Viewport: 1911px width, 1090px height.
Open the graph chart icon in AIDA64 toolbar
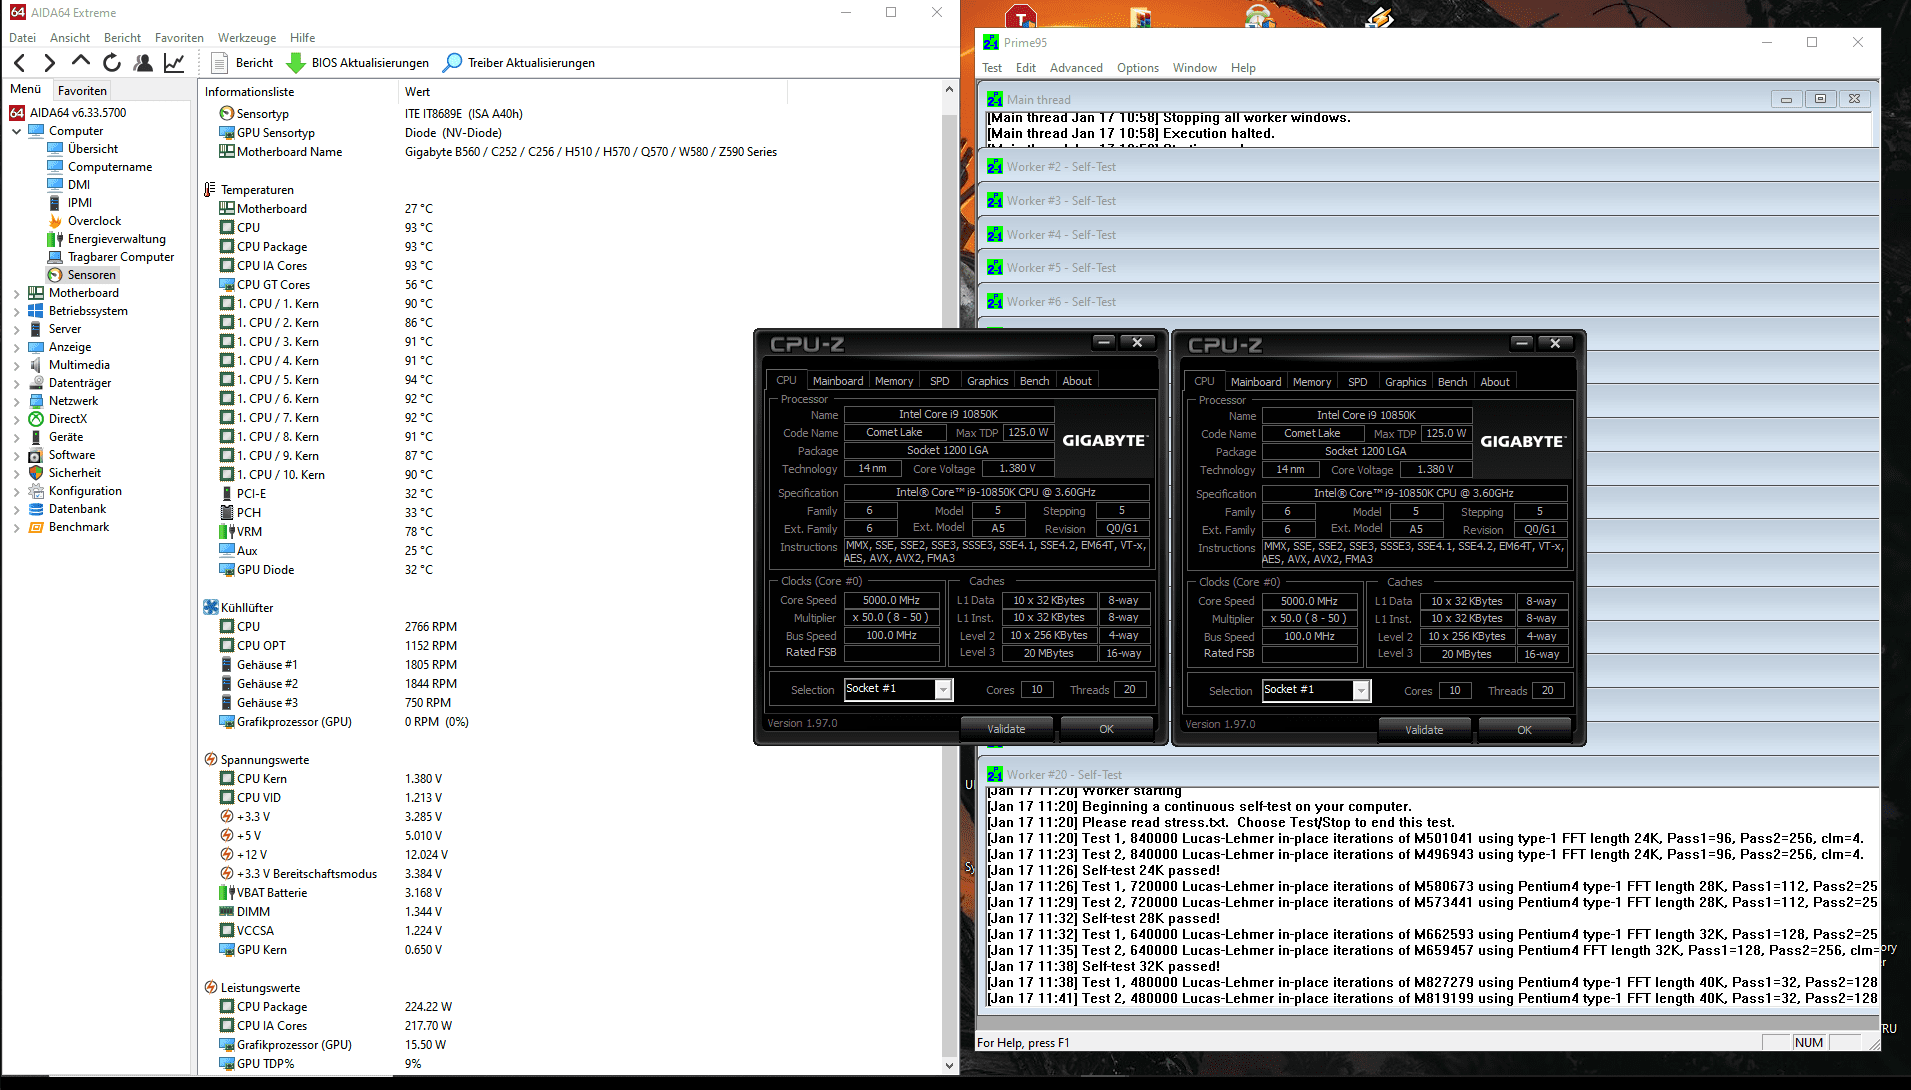pos(174,63)
